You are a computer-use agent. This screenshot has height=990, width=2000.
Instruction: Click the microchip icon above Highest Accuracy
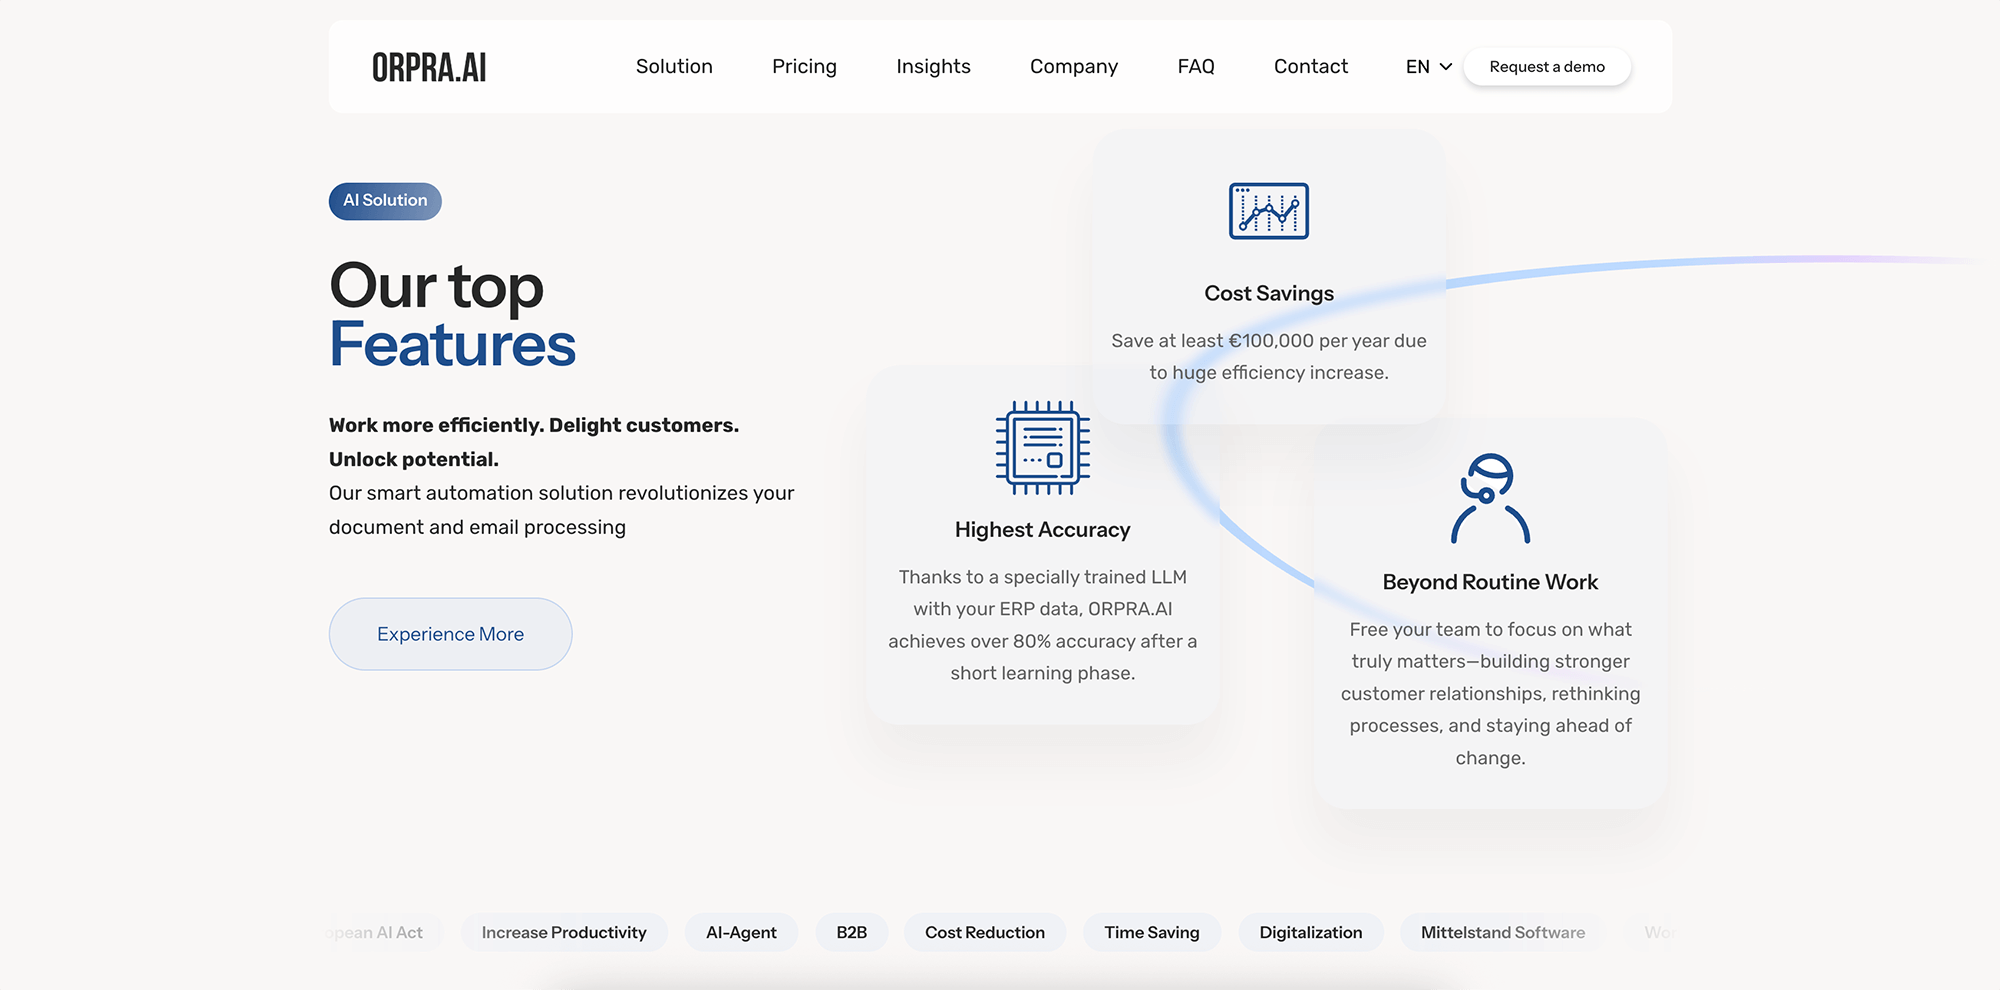[x=1041, y=448]
